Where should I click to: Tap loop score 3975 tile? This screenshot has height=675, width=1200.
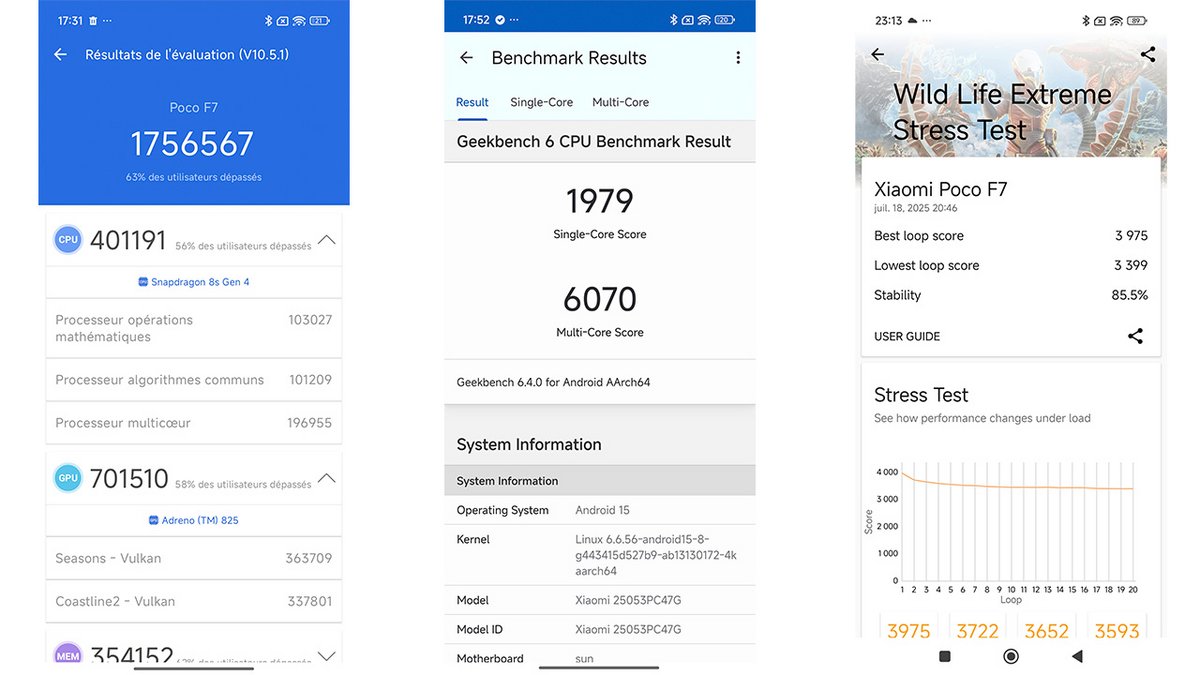point(908,629)
